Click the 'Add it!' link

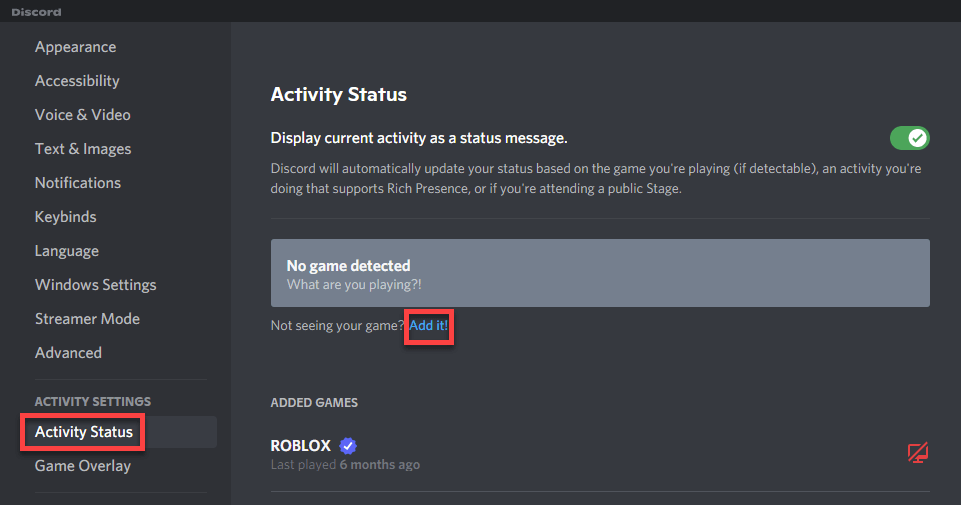[x=430, y=326]
